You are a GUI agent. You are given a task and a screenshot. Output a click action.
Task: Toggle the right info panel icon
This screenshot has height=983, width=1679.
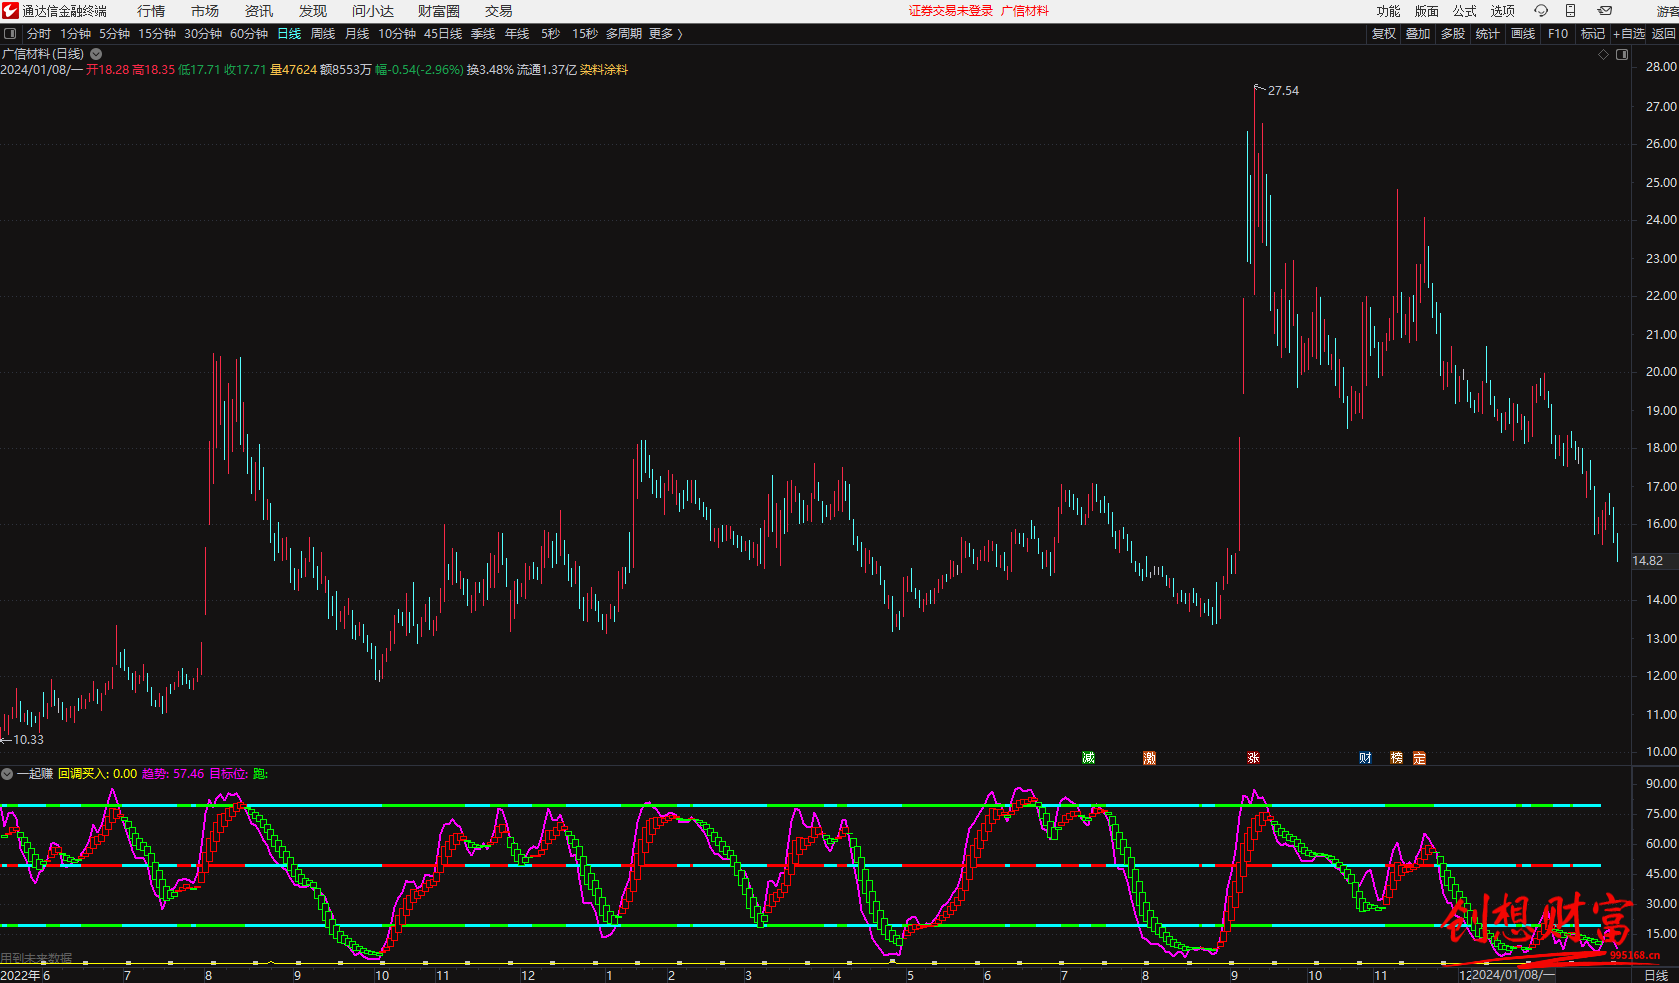pos(1623,54)
